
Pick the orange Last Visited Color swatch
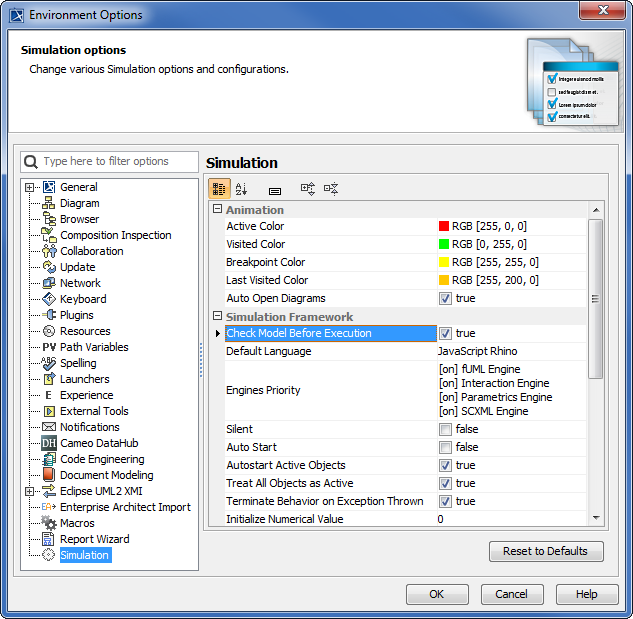(x=444, y=280)
